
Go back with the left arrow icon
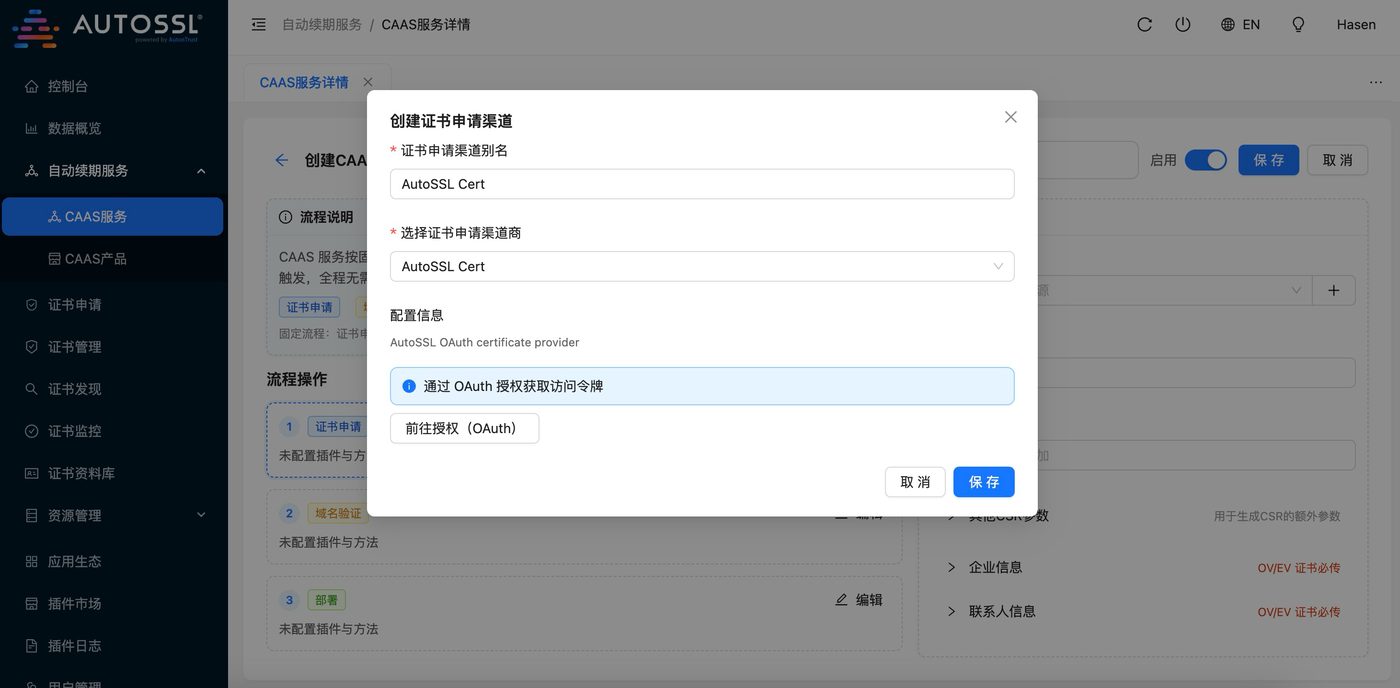pos(282,160)
